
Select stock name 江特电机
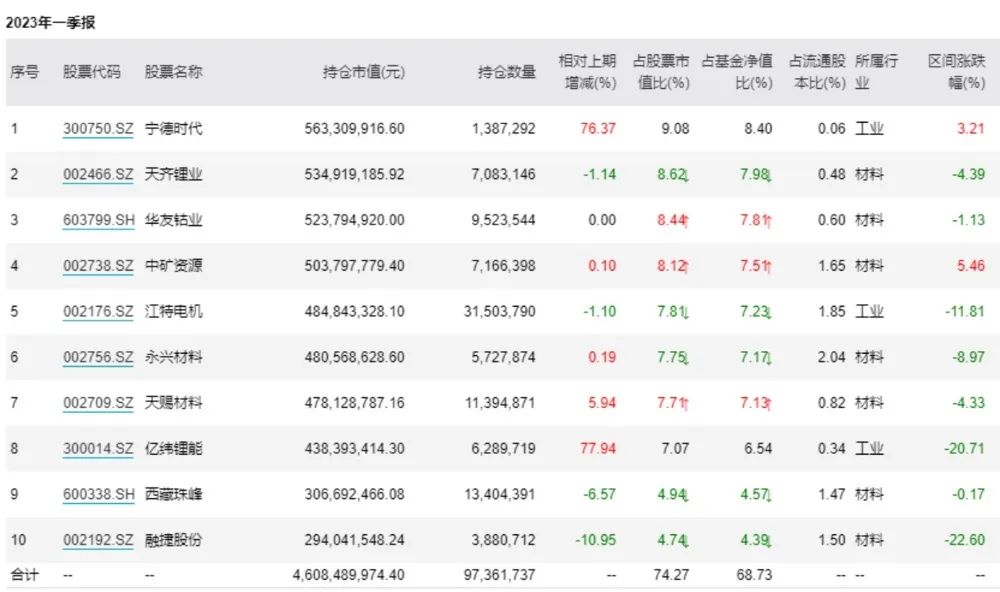coord(173,311)
